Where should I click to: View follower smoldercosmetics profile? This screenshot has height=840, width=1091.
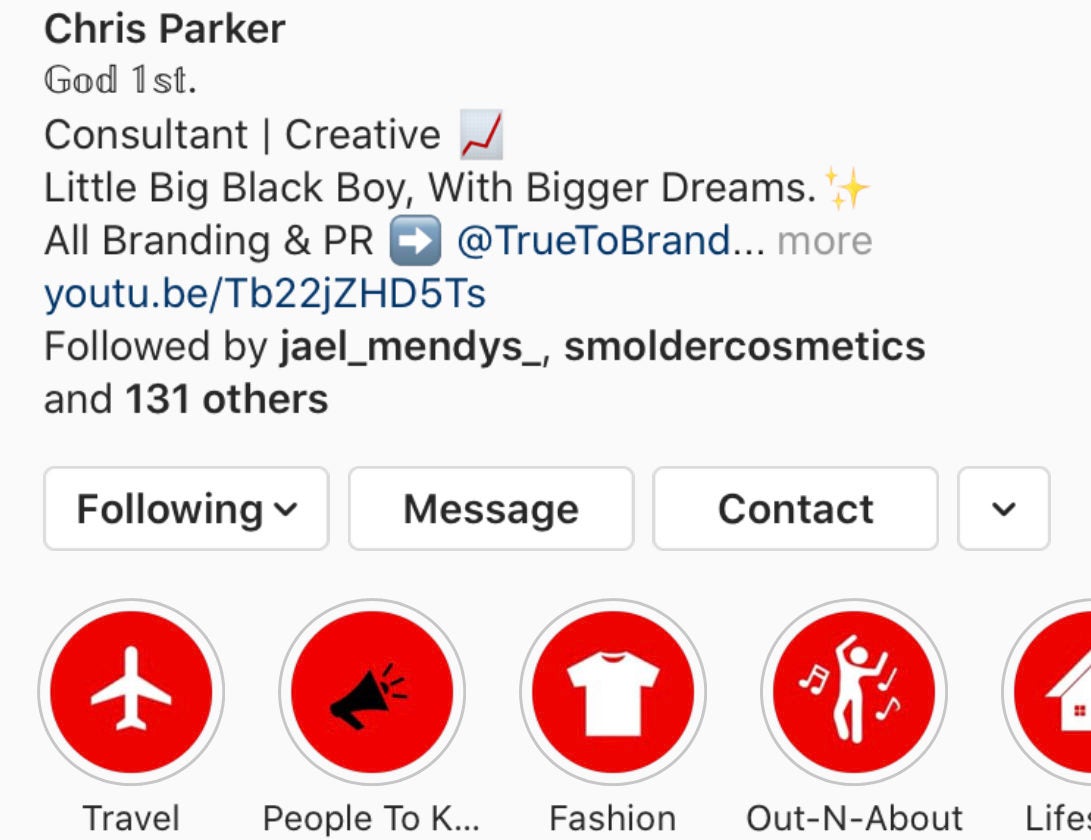point(744,347)
